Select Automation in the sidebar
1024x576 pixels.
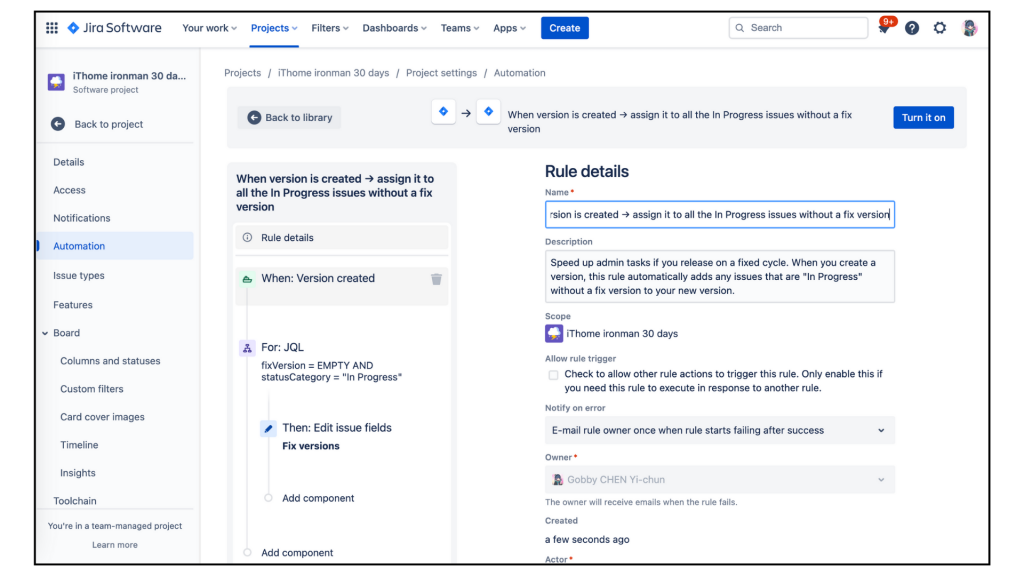116,246
